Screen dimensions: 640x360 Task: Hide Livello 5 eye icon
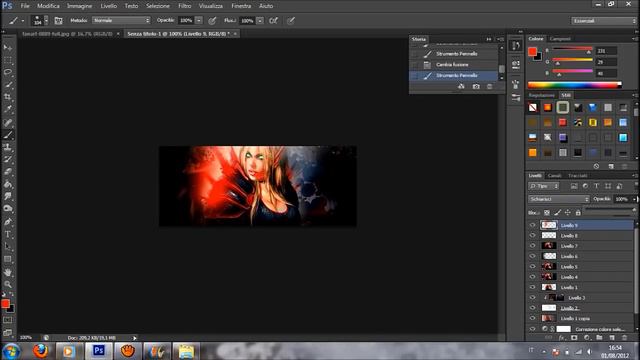[x=532, y=267]
